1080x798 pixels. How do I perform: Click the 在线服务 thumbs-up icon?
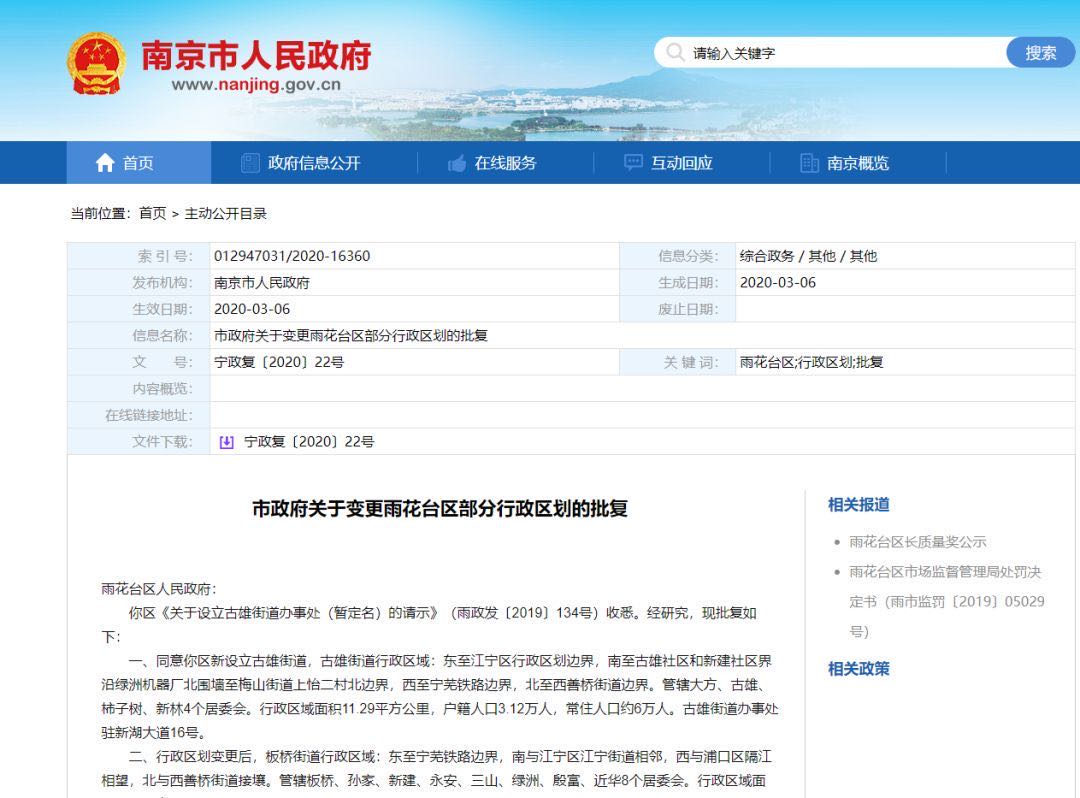coord(457,163)
